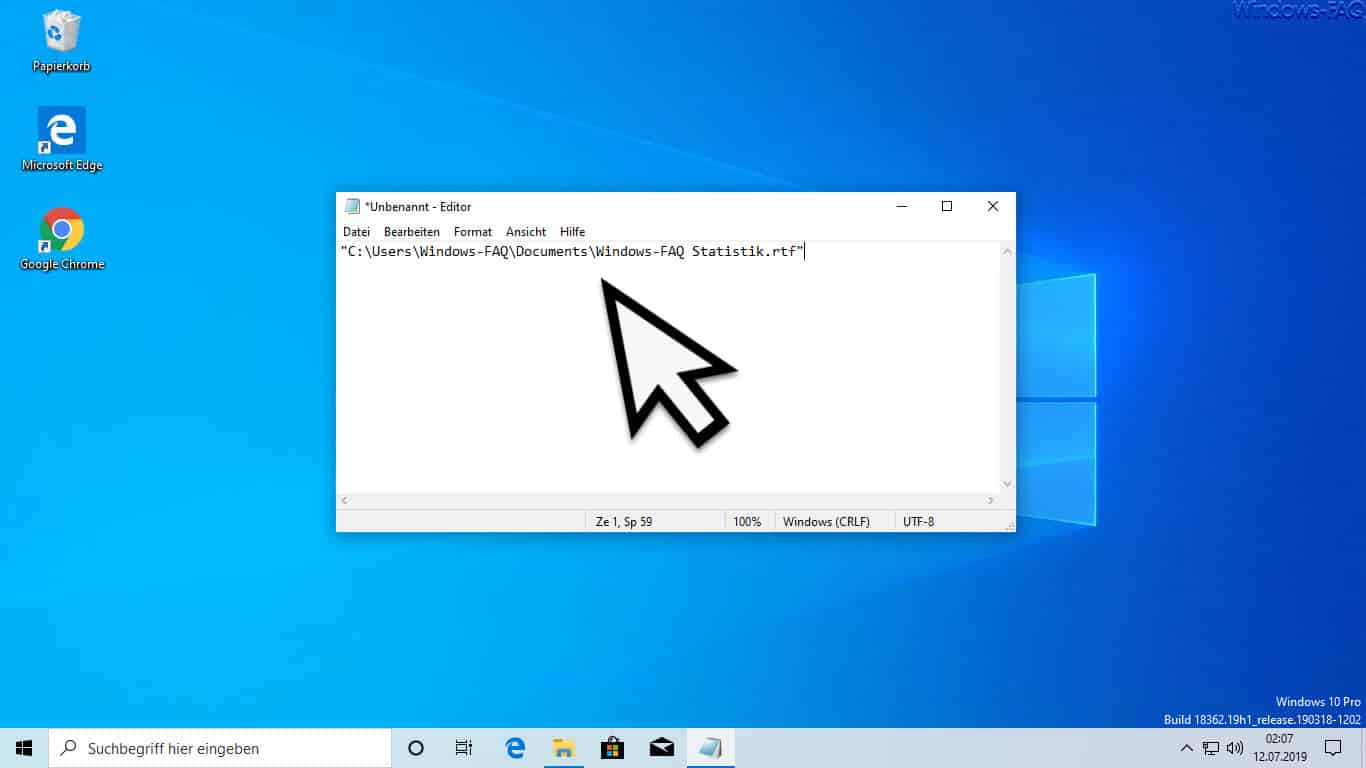Viewport: 1366px width, 768px height.
Task: Open the Bearbeiten menu
Action: tap(412, 232)
